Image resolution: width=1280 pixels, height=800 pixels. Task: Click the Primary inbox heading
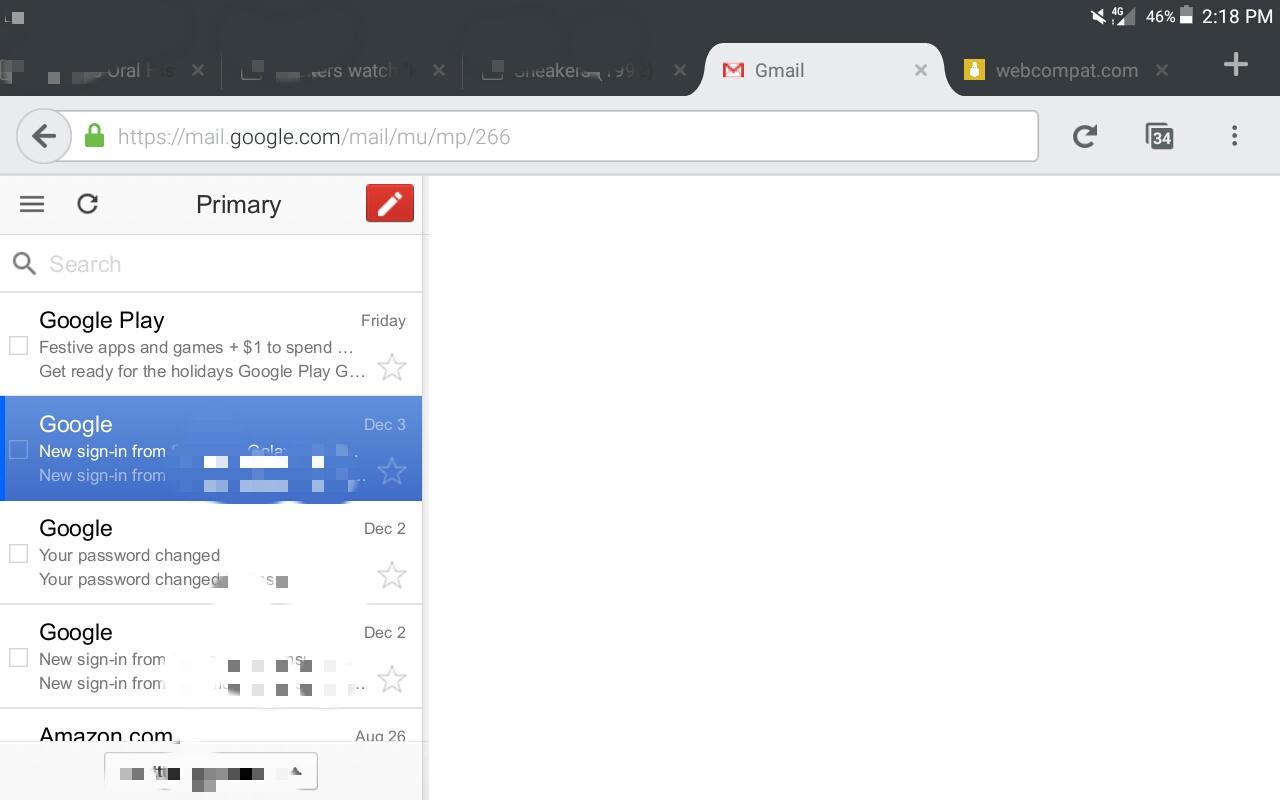[238, 204]
